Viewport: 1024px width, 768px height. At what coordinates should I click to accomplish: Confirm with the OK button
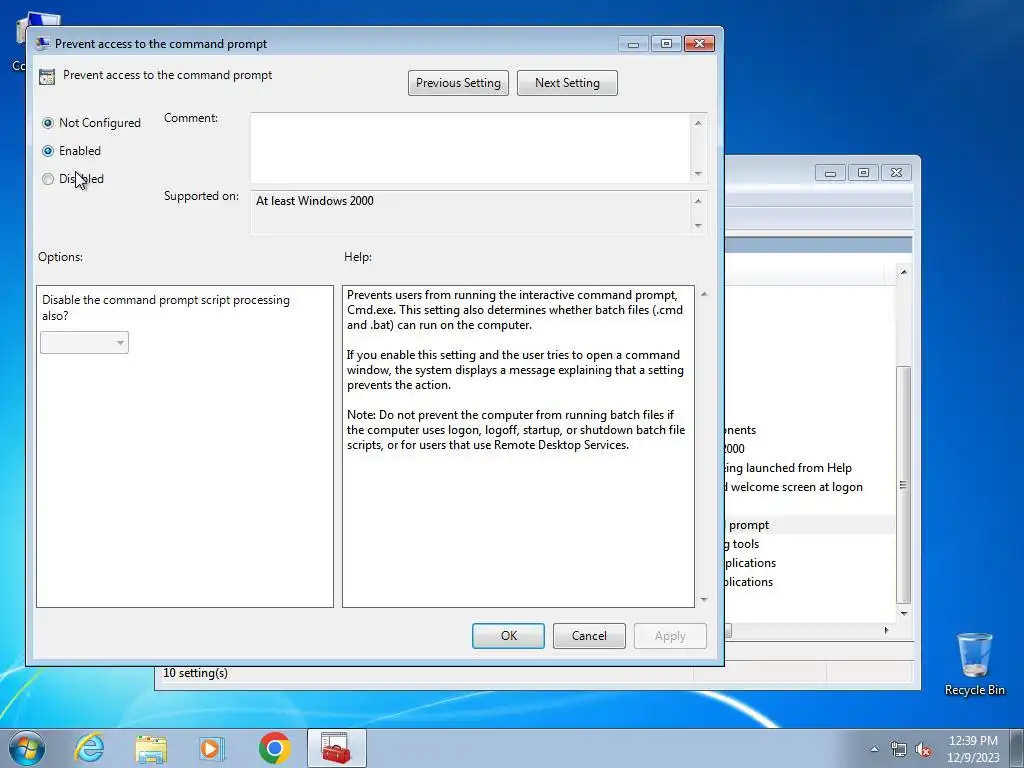508,635
